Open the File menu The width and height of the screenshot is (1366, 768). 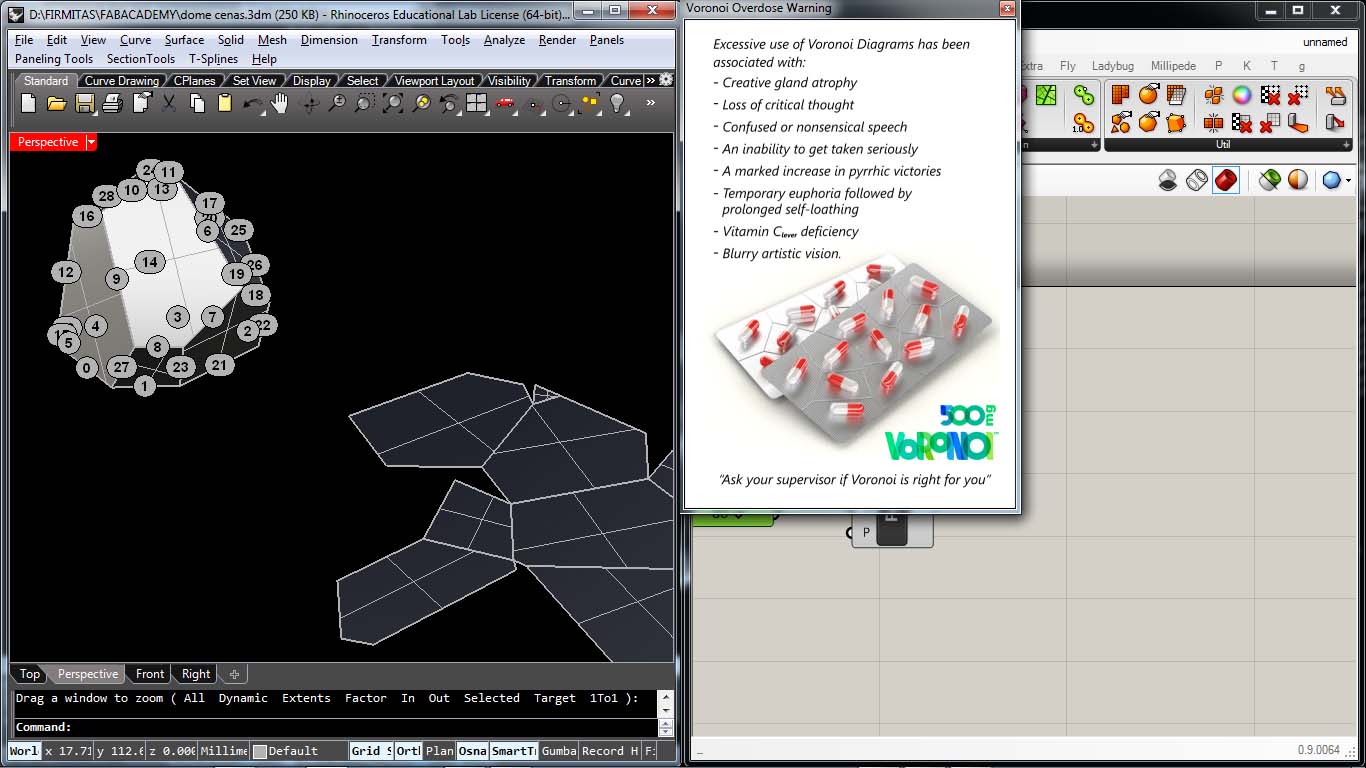click(x=24, y=40)
